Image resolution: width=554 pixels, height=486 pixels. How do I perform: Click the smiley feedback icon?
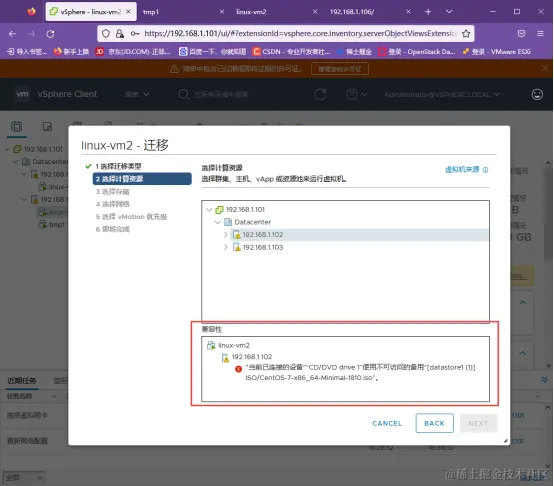coord(537,94)
